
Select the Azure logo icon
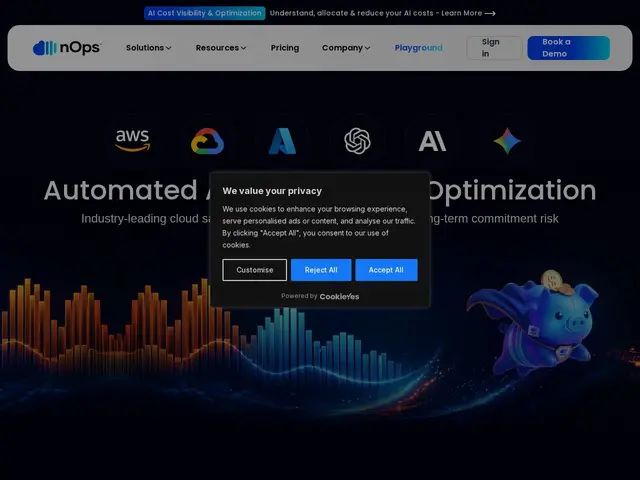click(282, 141)
